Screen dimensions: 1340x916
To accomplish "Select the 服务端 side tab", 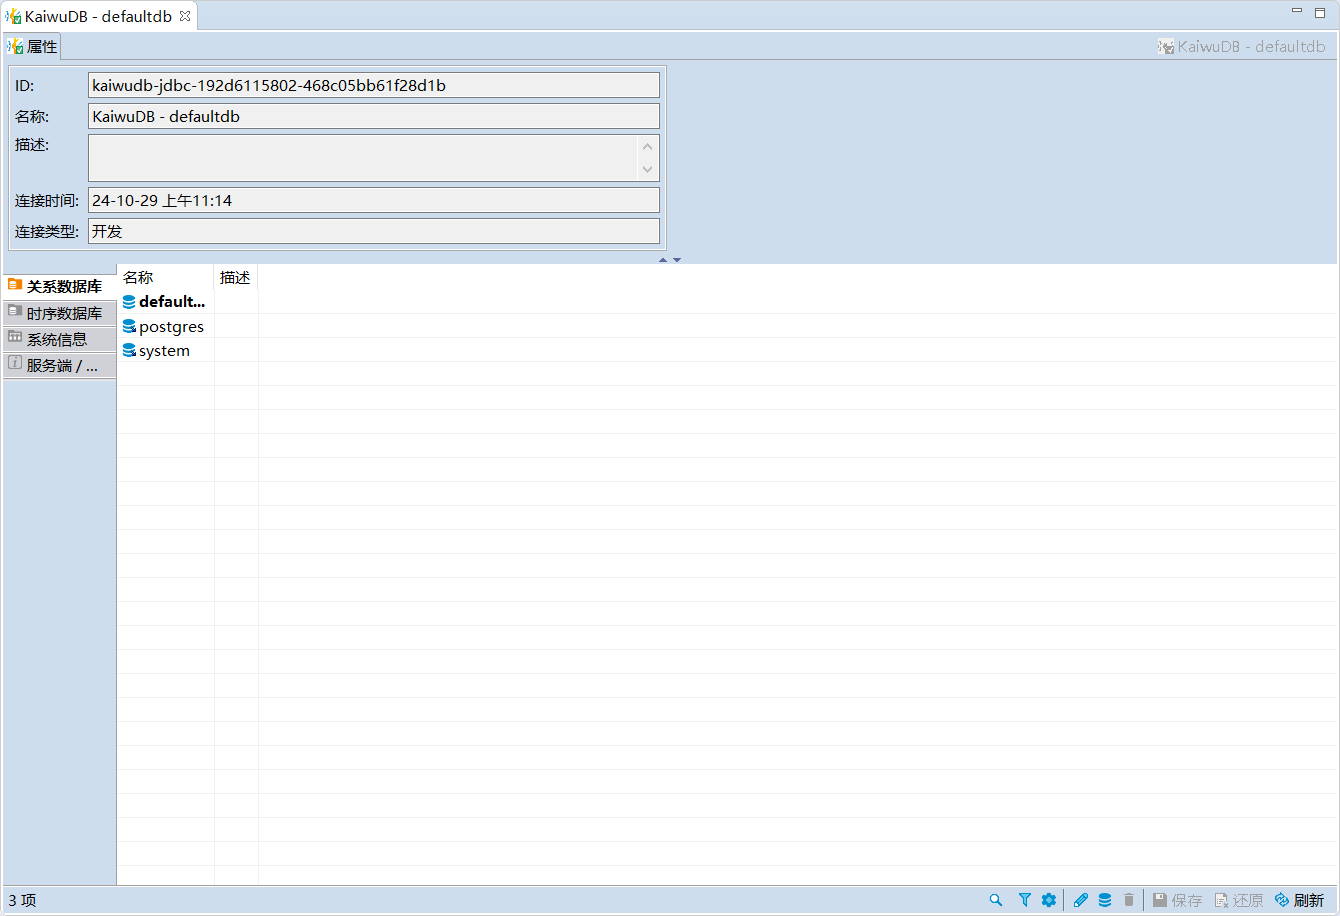I will (59, 365).
